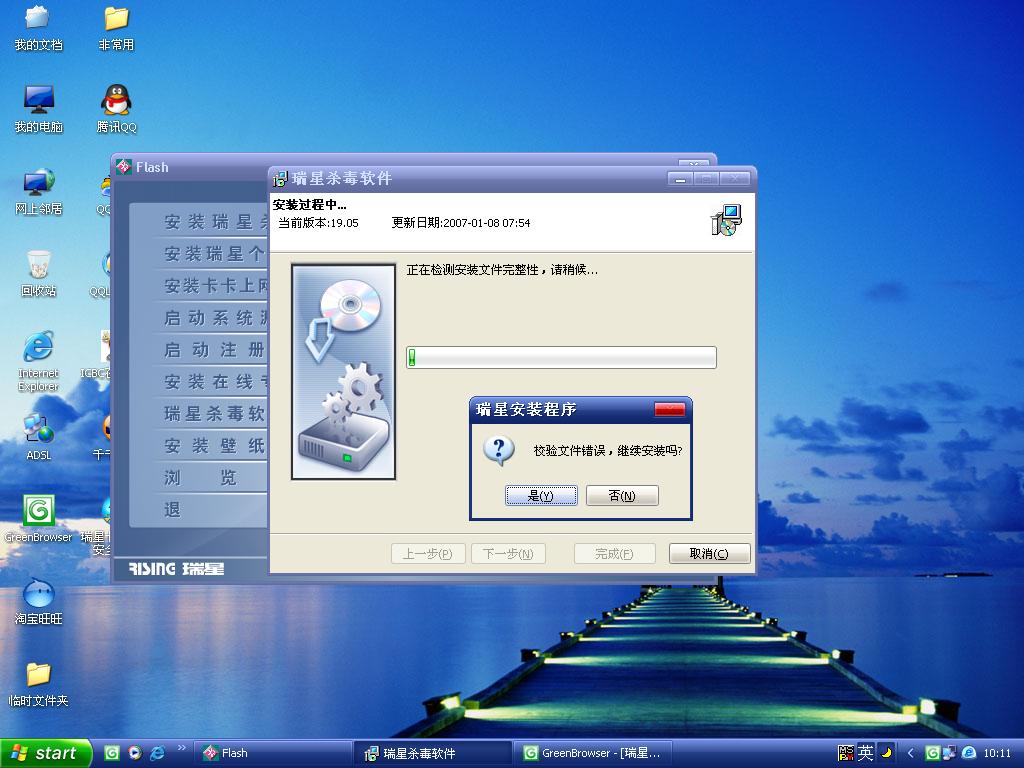This screenshot has height=768, width=1024.
Task: Expand hidden tray icons arrow
Action: (910, 753)
